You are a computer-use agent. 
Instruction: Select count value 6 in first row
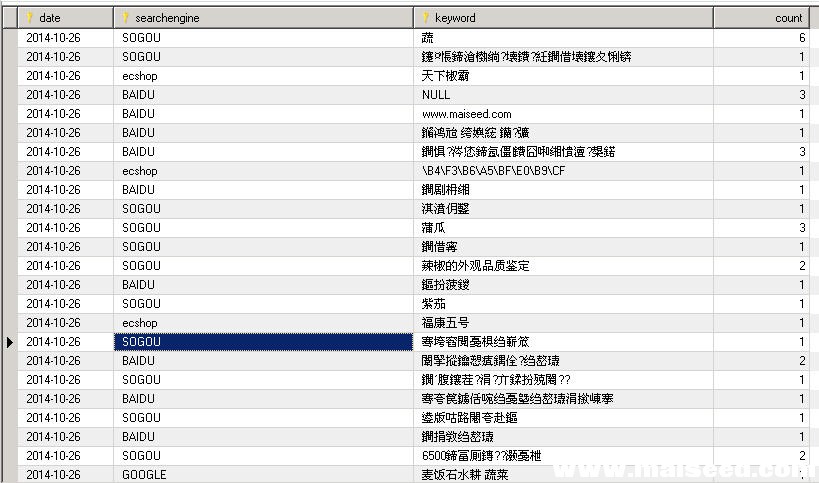click(762, 38)
